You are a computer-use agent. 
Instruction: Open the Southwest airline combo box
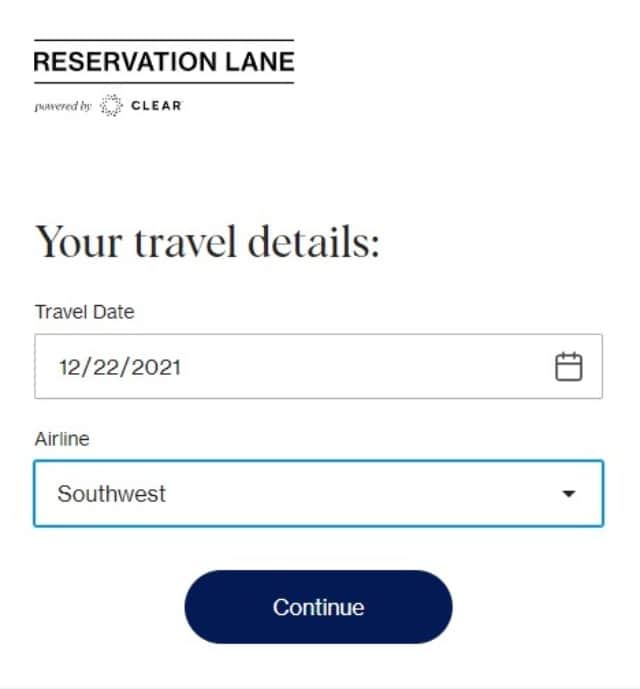(x=319, y=493)
